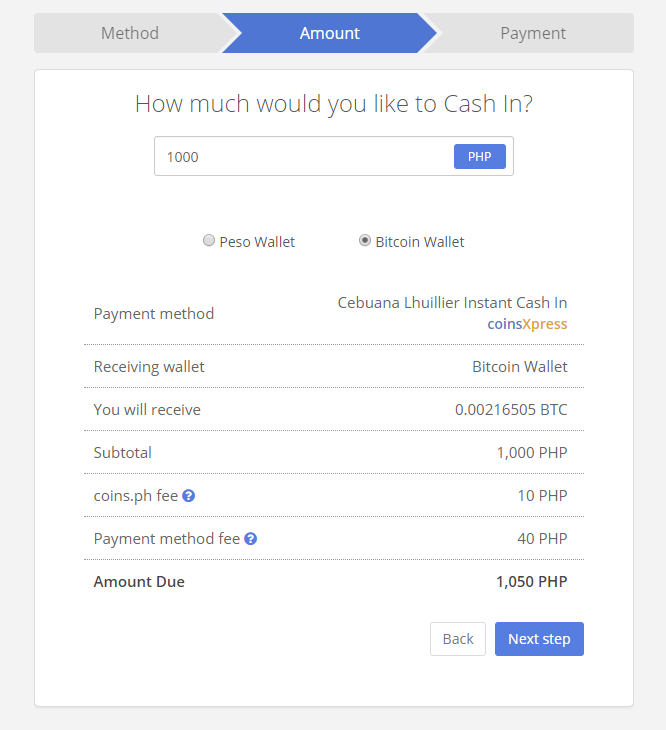Open the coinsXpress link
This screenshot has width=666, height=730.
click(527, 324)
